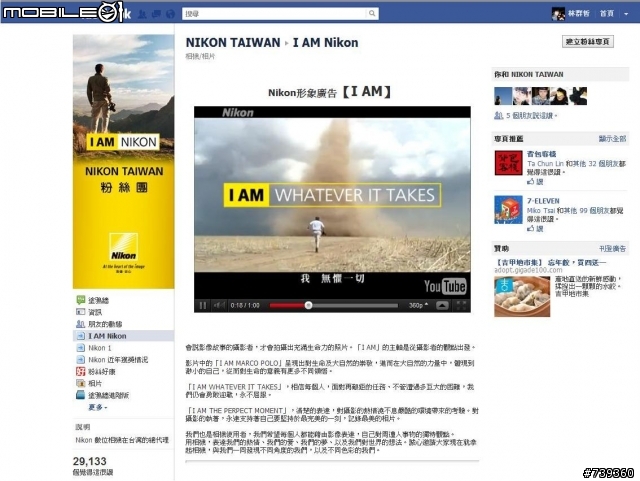Open the 粉絲好康 tab red icon

point(81,372)
